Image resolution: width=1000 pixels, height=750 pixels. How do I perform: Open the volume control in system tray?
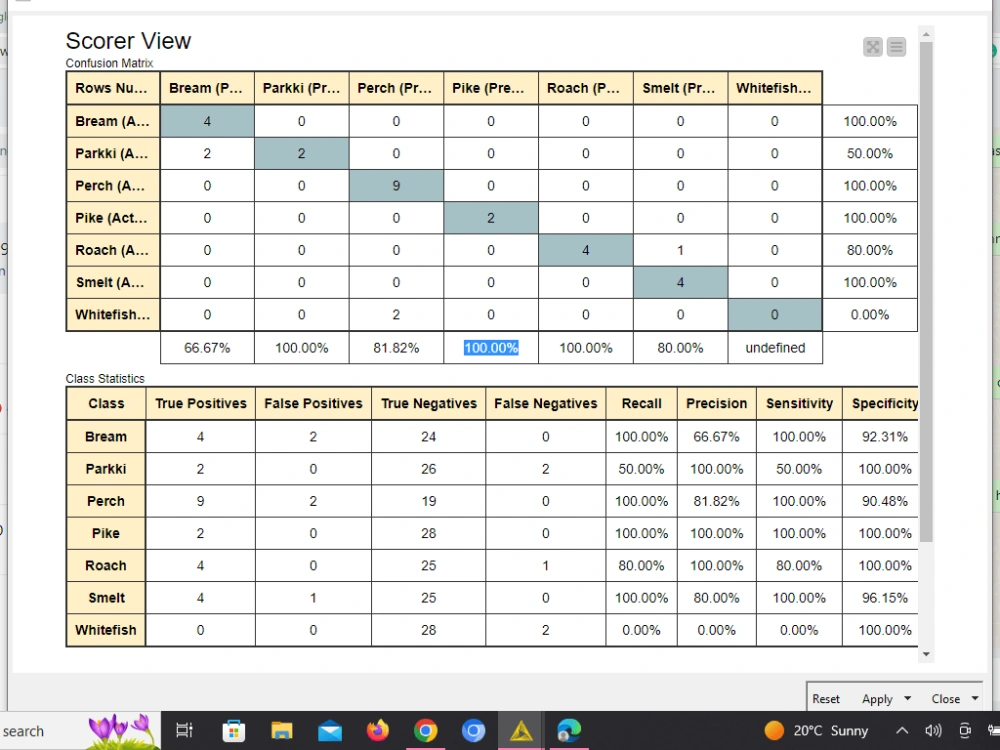(933, 731)
